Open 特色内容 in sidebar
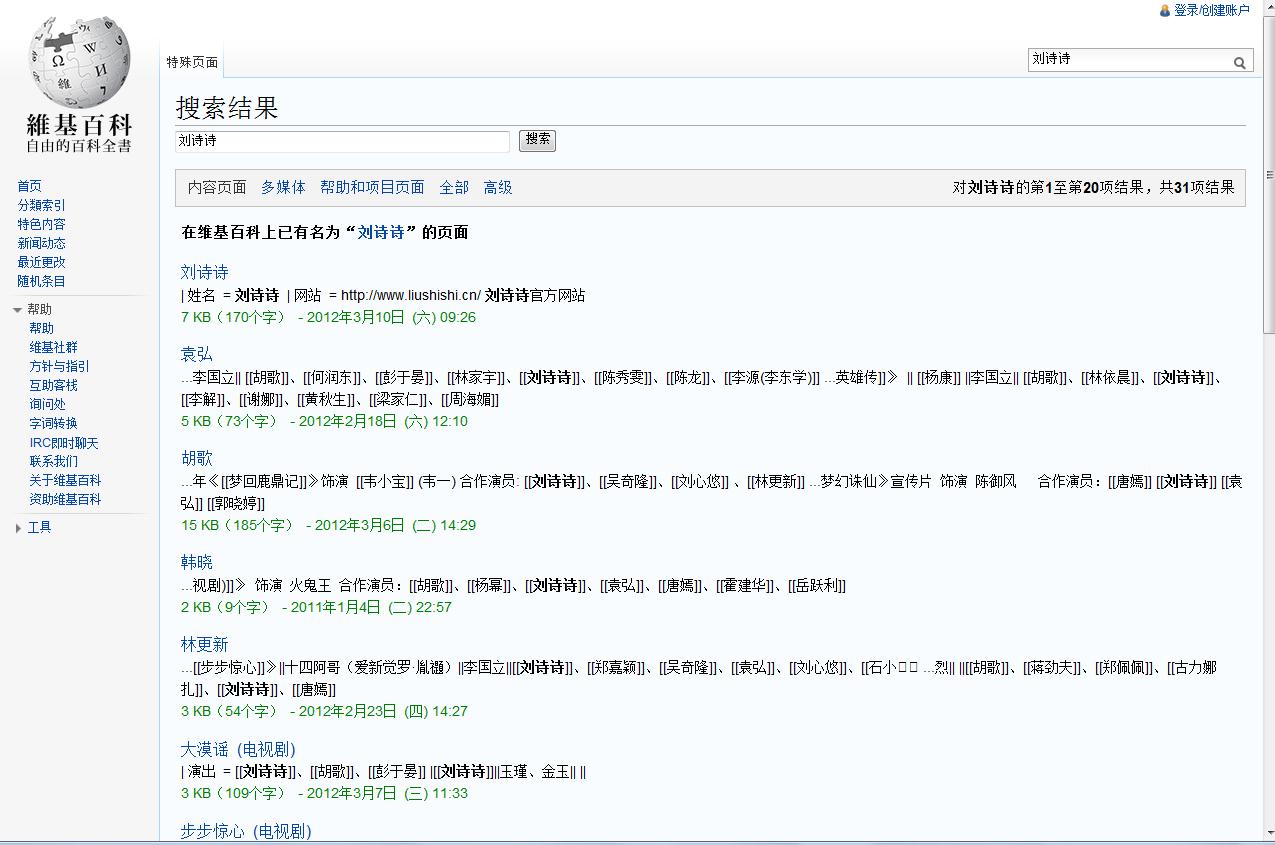This screenshot has width=1275, height=845. 41,224
